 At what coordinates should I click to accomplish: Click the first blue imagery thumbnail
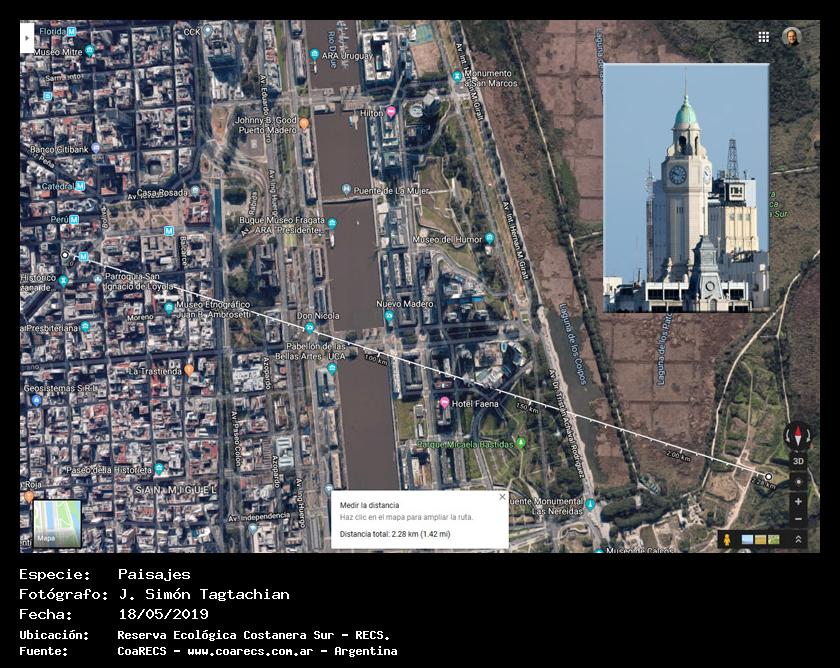(x=747, y=540)
